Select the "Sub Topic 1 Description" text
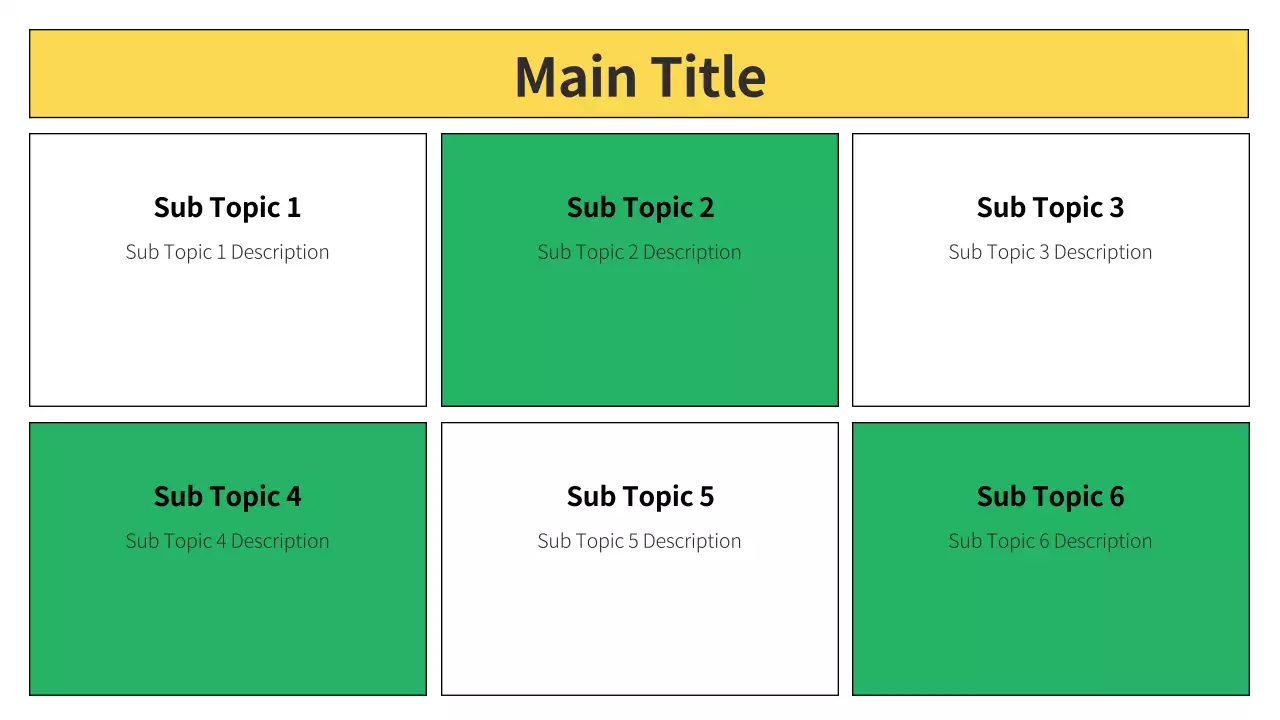Viewport: 1280px width, 720px height. 227,252
